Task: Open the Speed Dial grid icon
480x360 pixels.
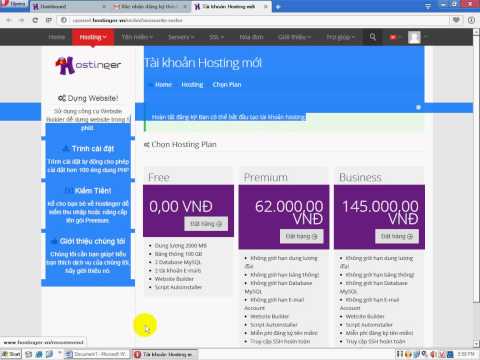Action: click(x=49, y=20)
